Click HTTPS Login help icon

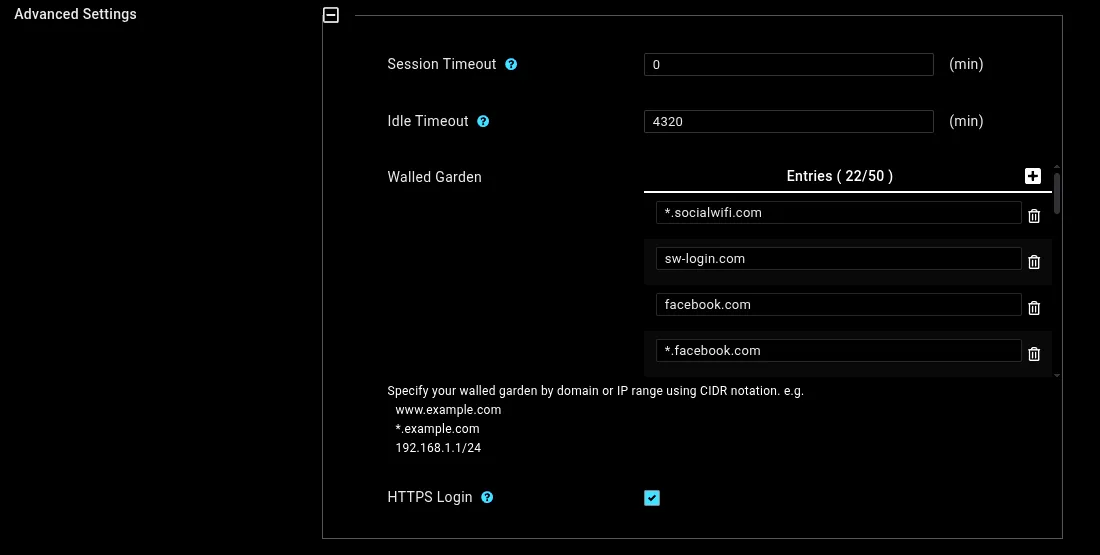487,497
